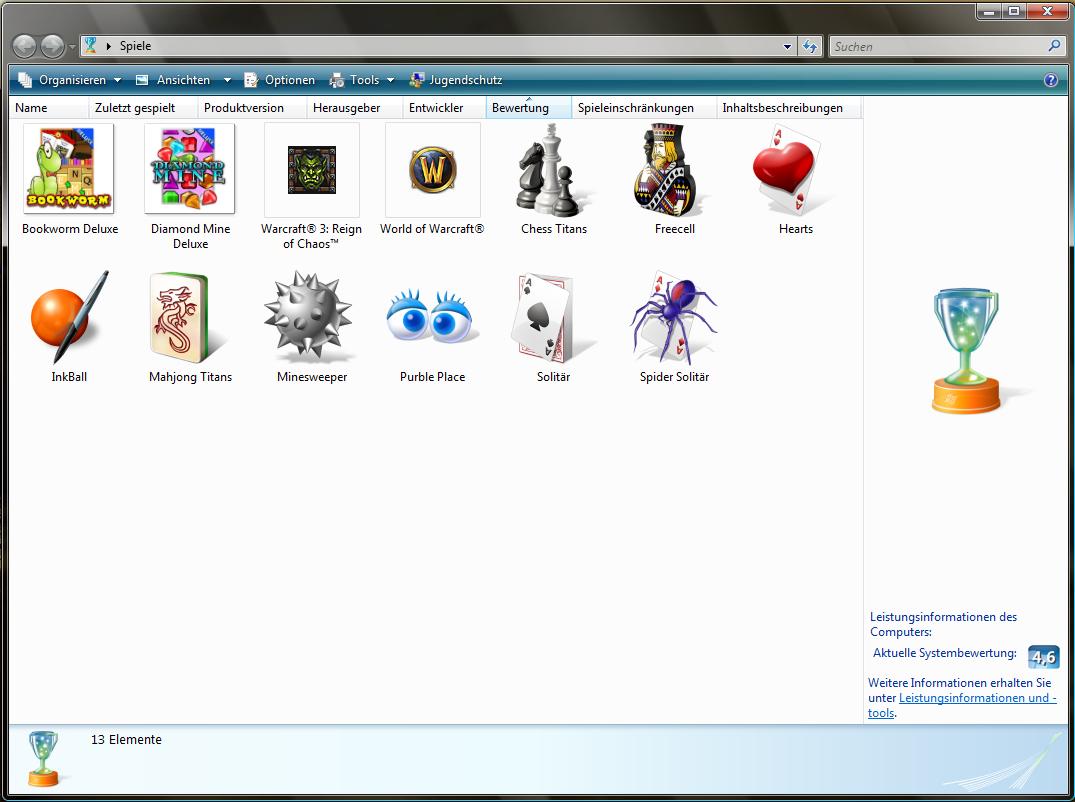The width and height of the screenshot is (1075, 802).
Task: Open the Tools dropdown menu
Action: (362, 80)
